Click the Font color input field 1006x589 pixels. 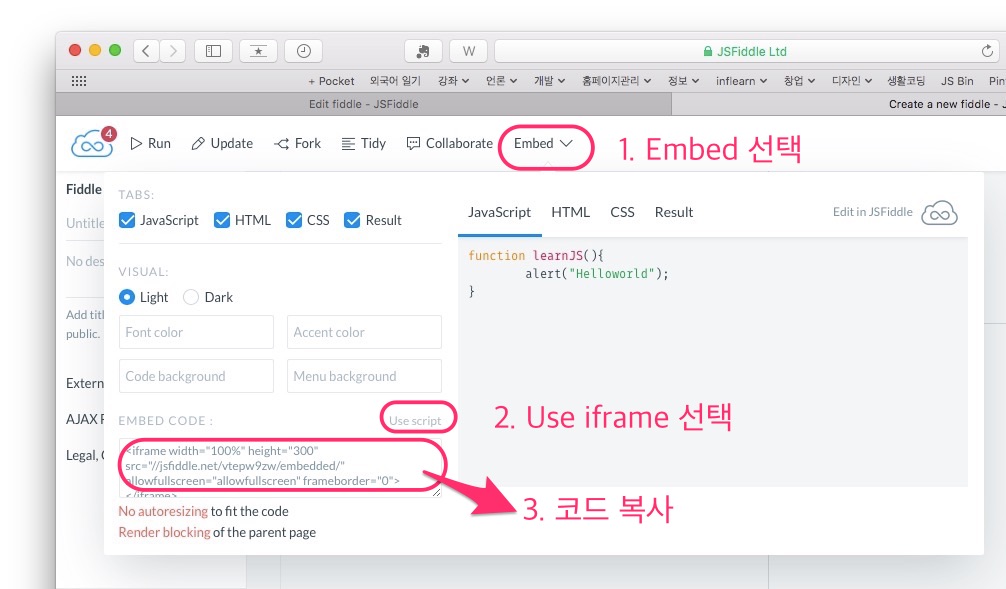[x=196, y=332]
